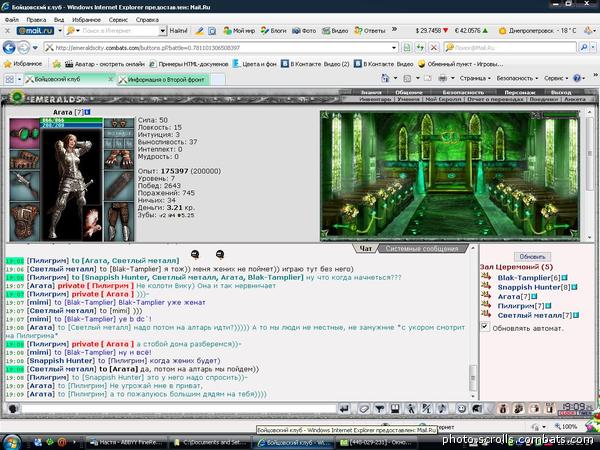Open the Безопасность toolbar dropdown
This screenshot has width=600, height=450.
click(x=517, y=78)
